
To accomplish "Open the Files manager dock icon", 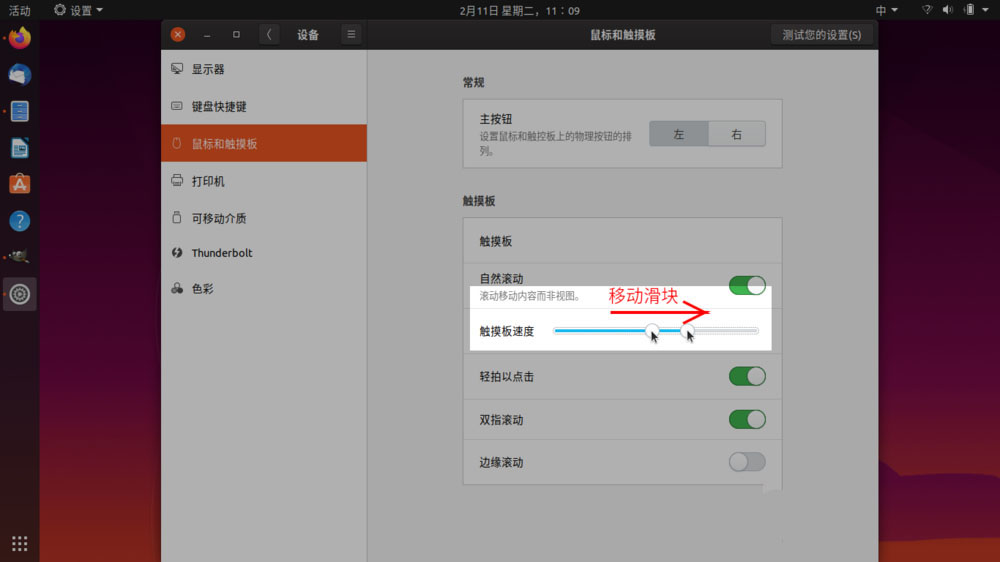I will (x=20, y=112).
